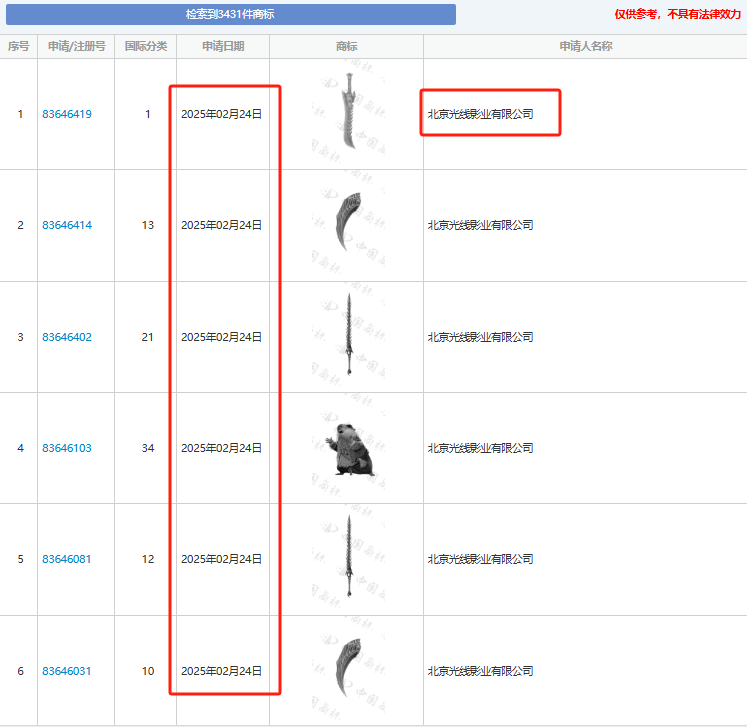
Task: Open application number 83646419 link
Action: 67,114
